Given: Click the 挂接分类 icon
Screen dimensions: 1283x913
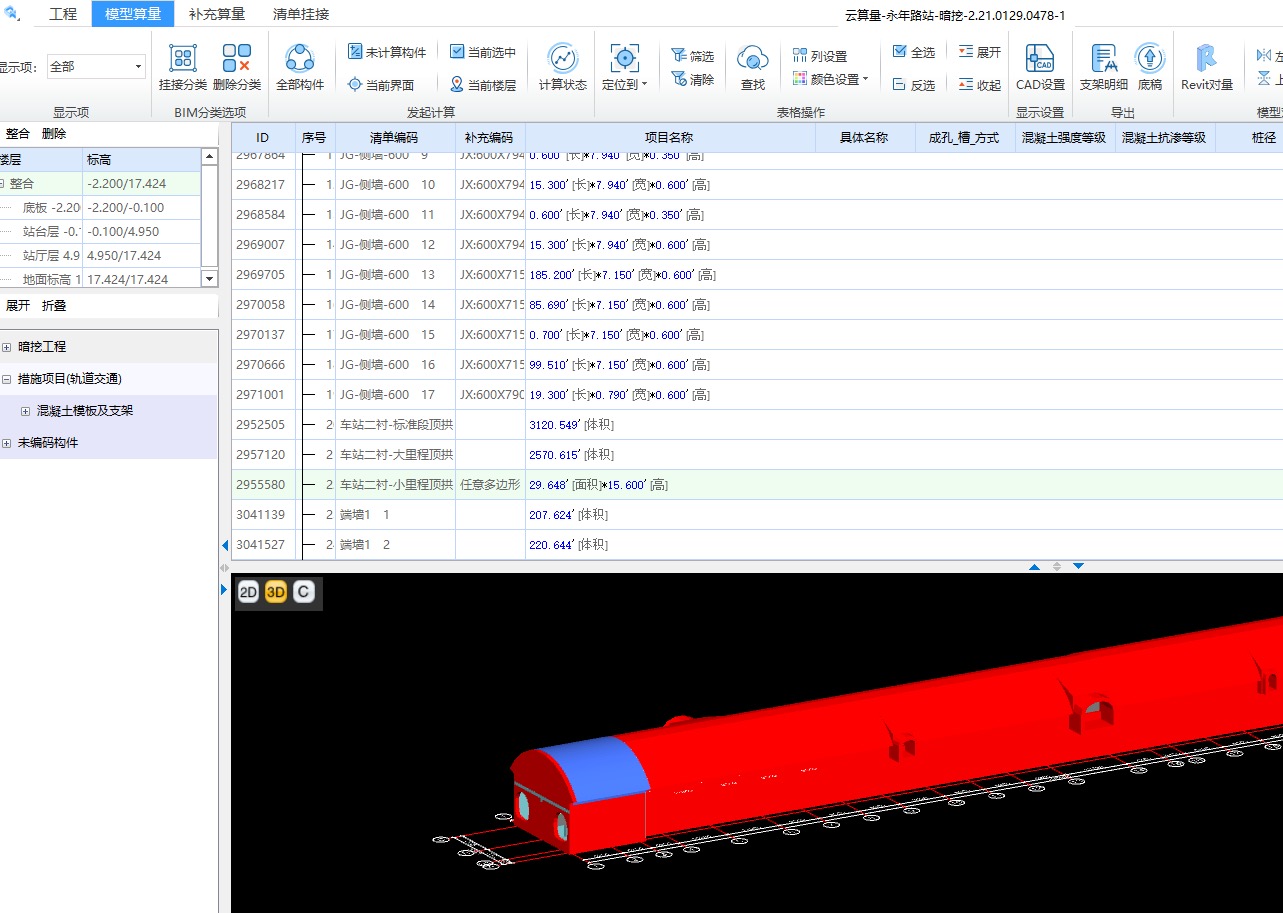Looking at the screenshot, I should 182,58.
